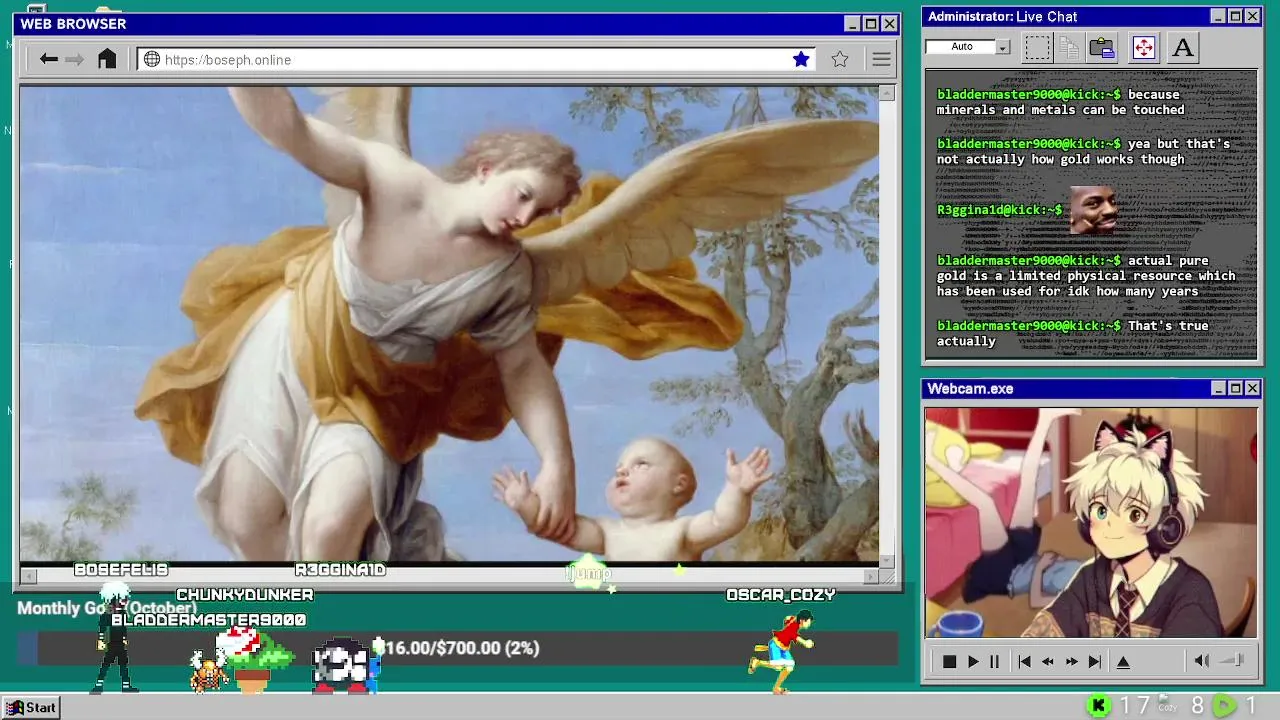Open the Start menu
The image size is (1280, 720).
click(31, 707)
